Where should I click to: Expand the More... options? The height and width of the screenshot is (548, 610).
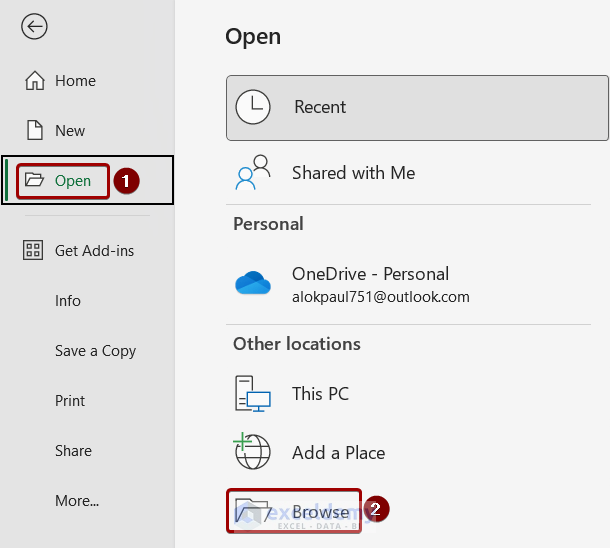(77, 501)
